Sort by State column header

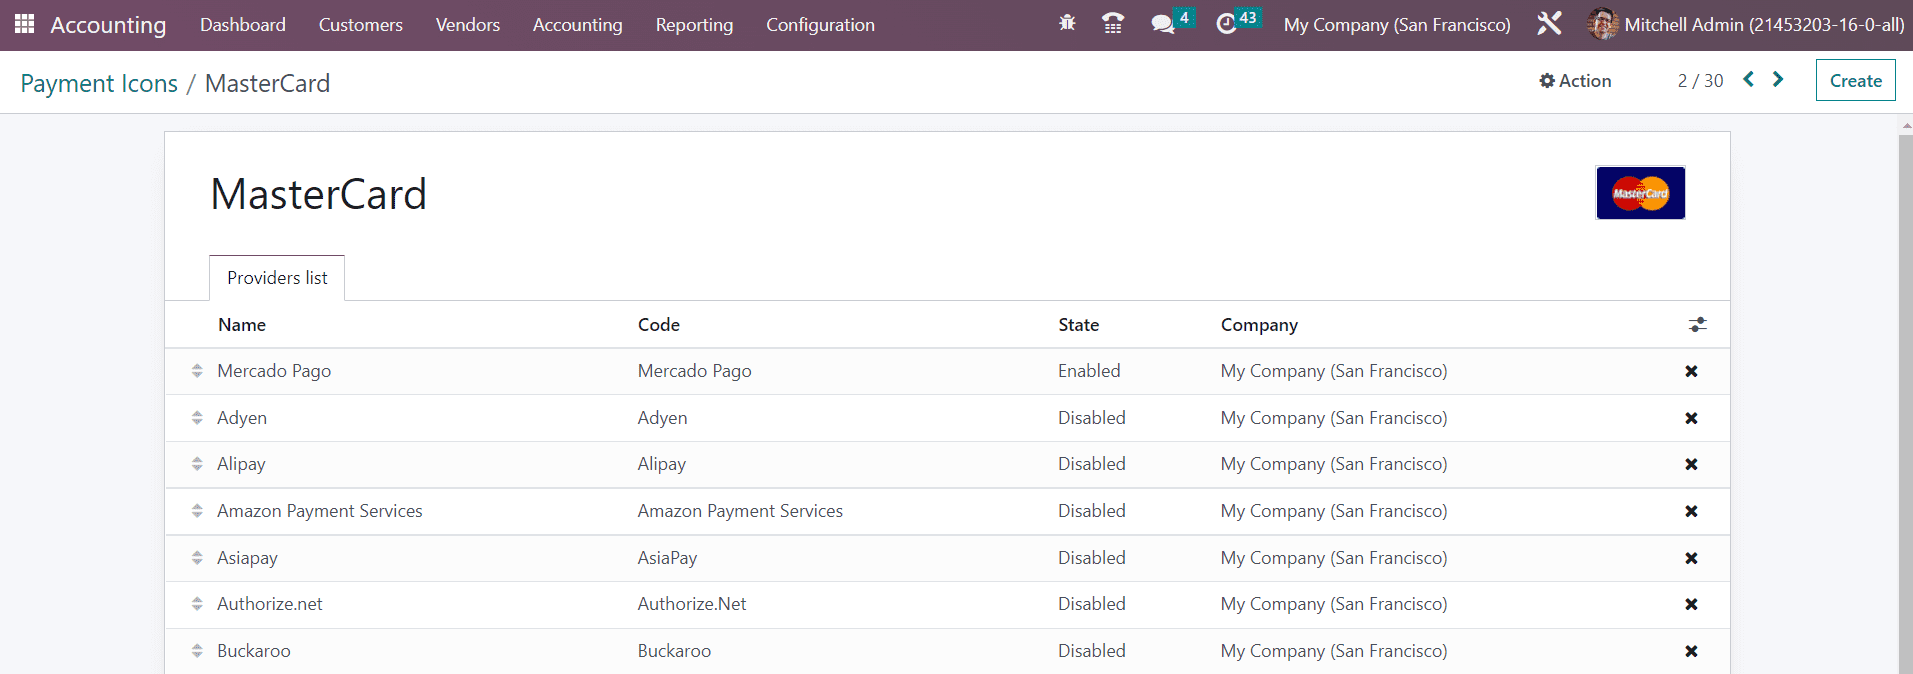(x=1079, y=325)
